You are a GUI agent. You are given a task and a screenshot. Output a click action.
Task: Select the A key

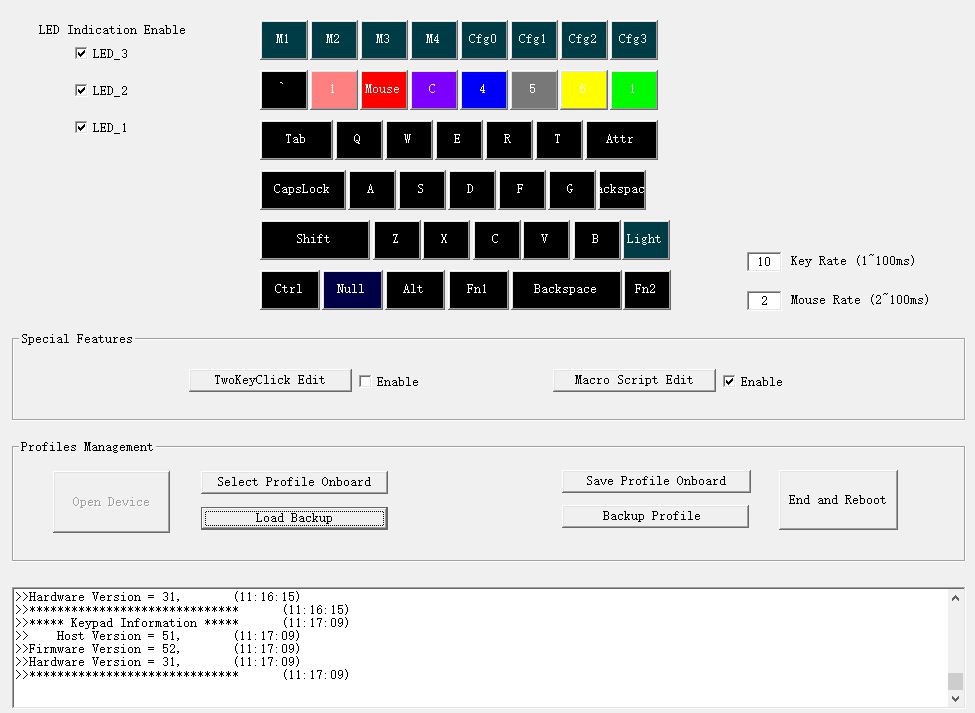coord(372,190)
